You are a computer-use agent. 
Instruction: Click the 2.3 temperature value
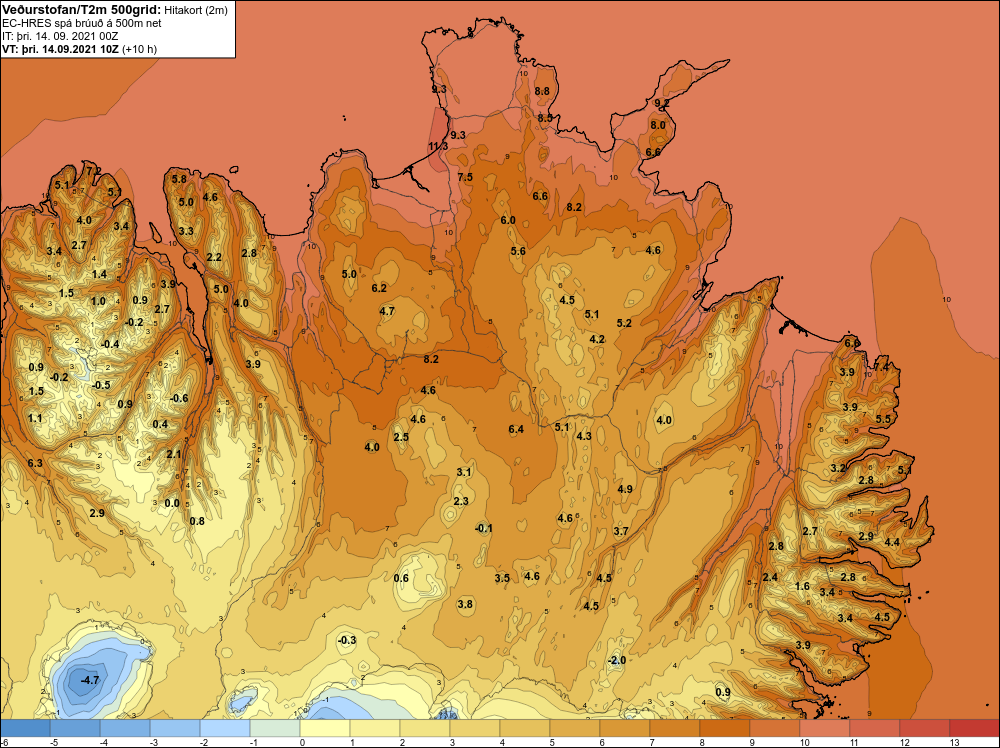(x=460, y=501)
